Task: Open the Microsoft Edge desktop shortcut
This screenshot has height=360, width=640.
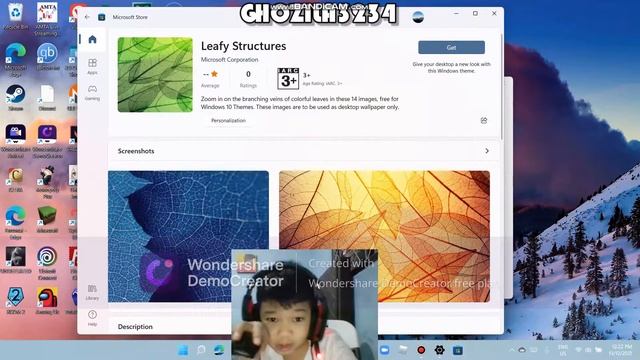Action: point(16,59)
